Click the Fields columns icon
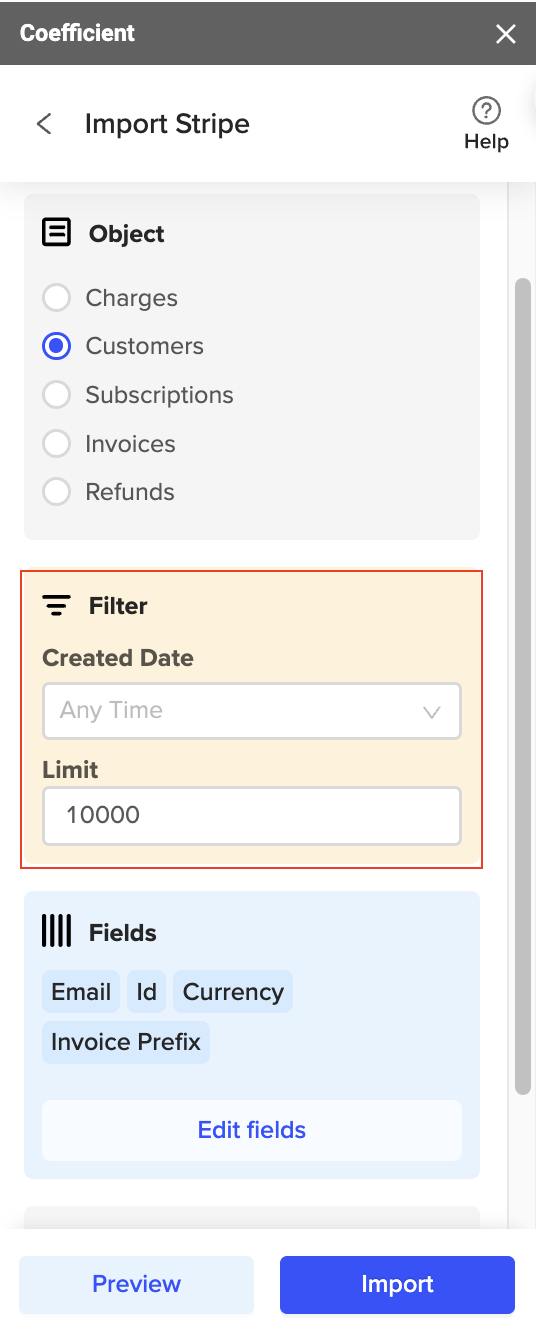536x1336 pixels. (56, 932)
